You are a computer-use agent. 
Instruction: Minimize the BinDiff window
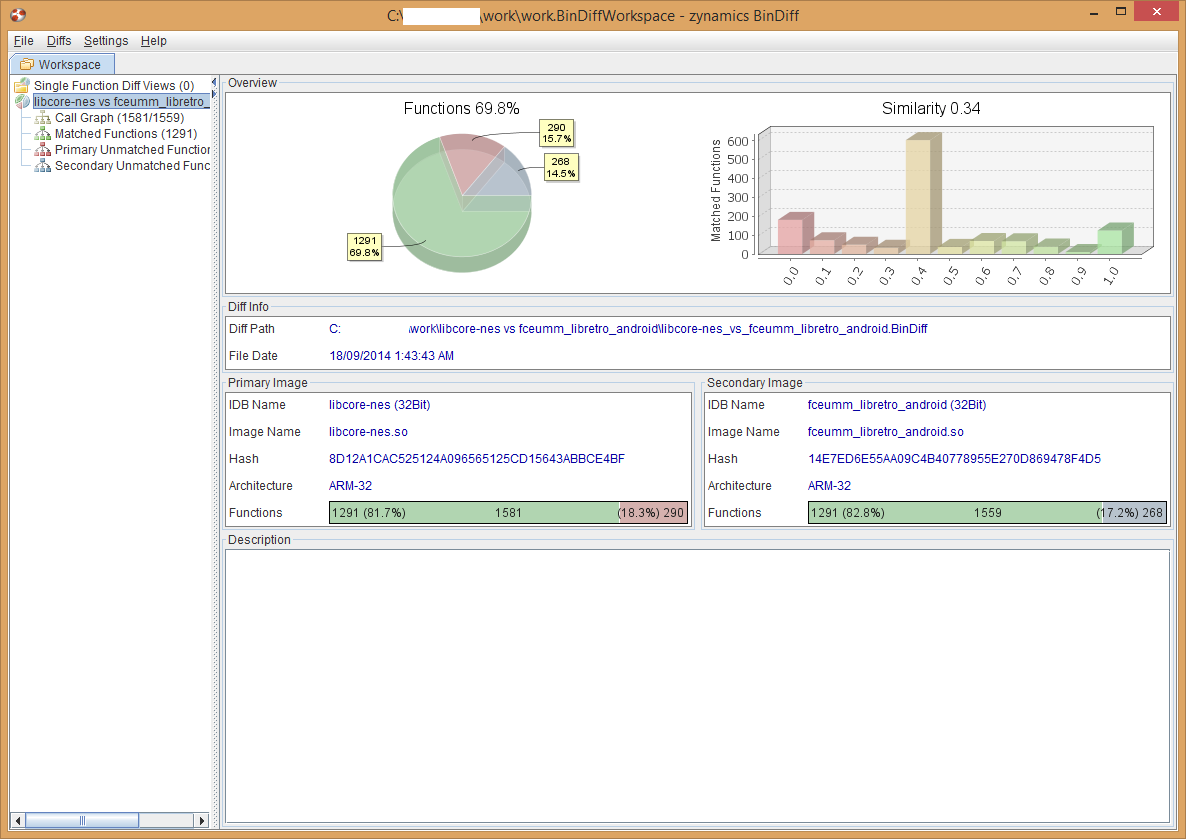coord(1094,13)
